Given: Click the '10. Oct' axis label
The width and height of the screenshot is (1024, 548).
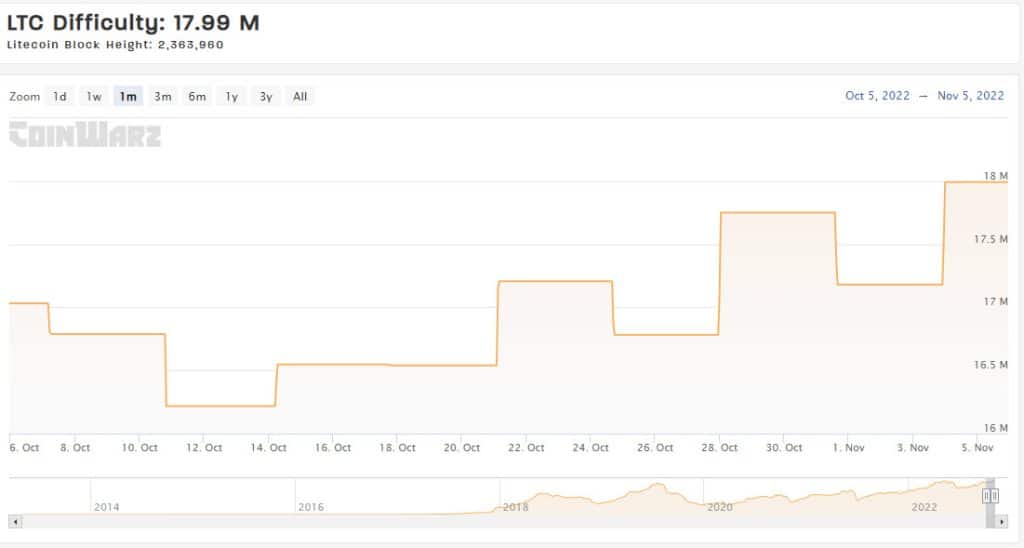Looking at the screenshot, I should 140,447.
